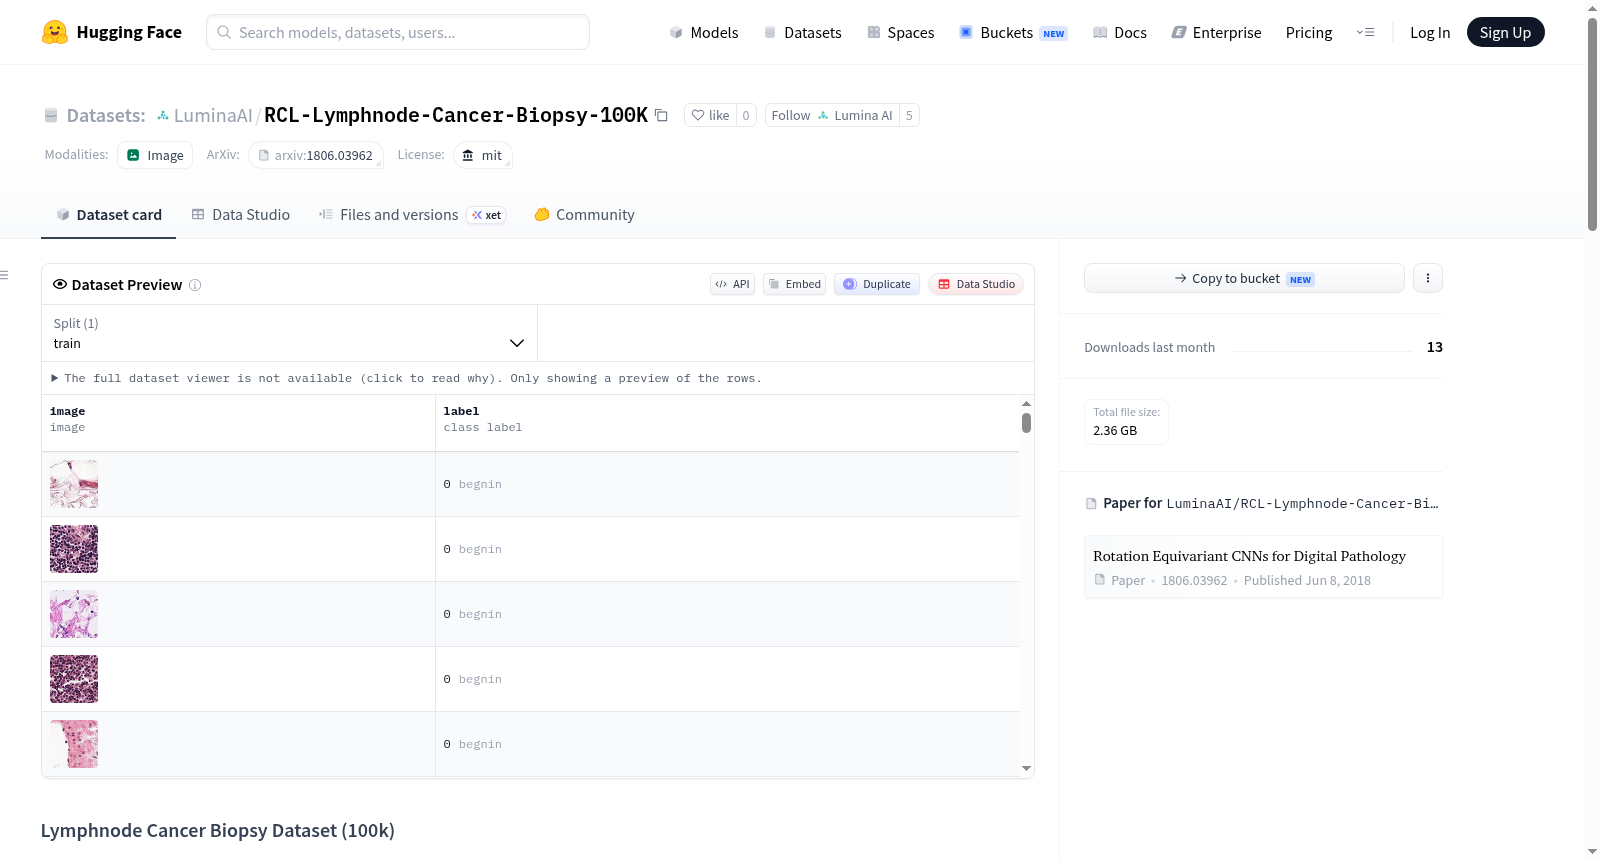Expand the Split train dropdown

(289, 333)
